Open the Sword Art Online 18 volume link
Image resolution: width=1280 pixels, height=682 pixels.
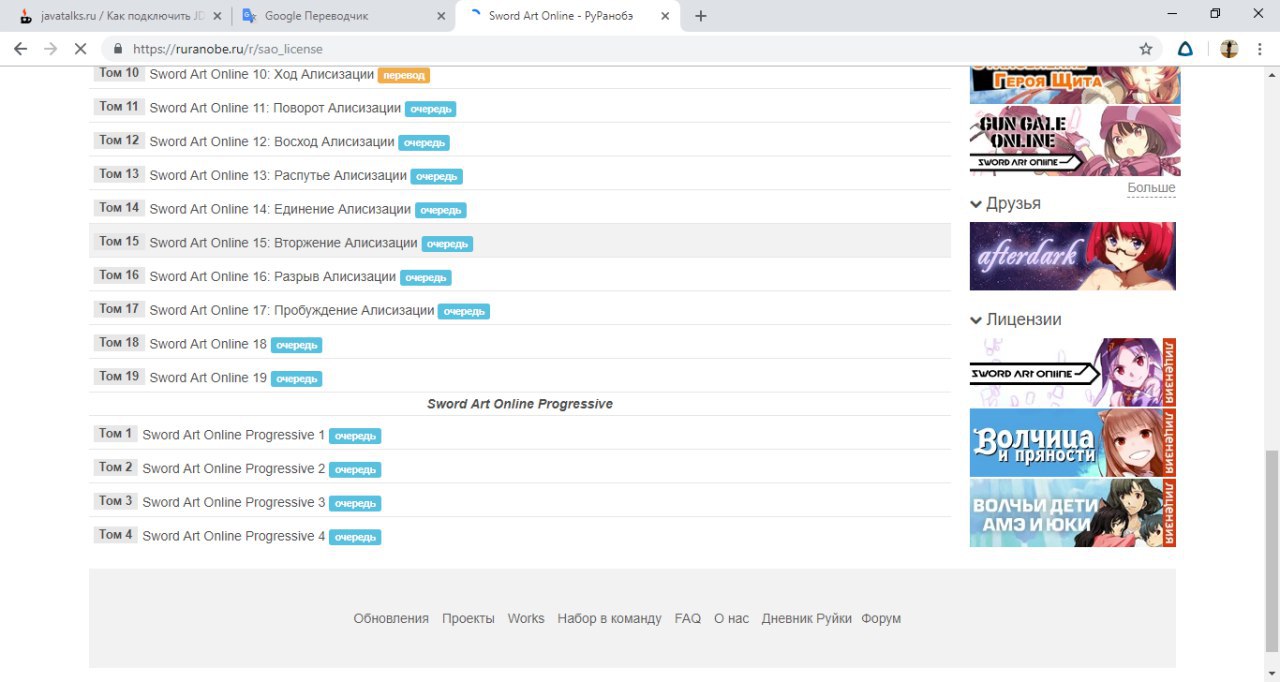208,344
